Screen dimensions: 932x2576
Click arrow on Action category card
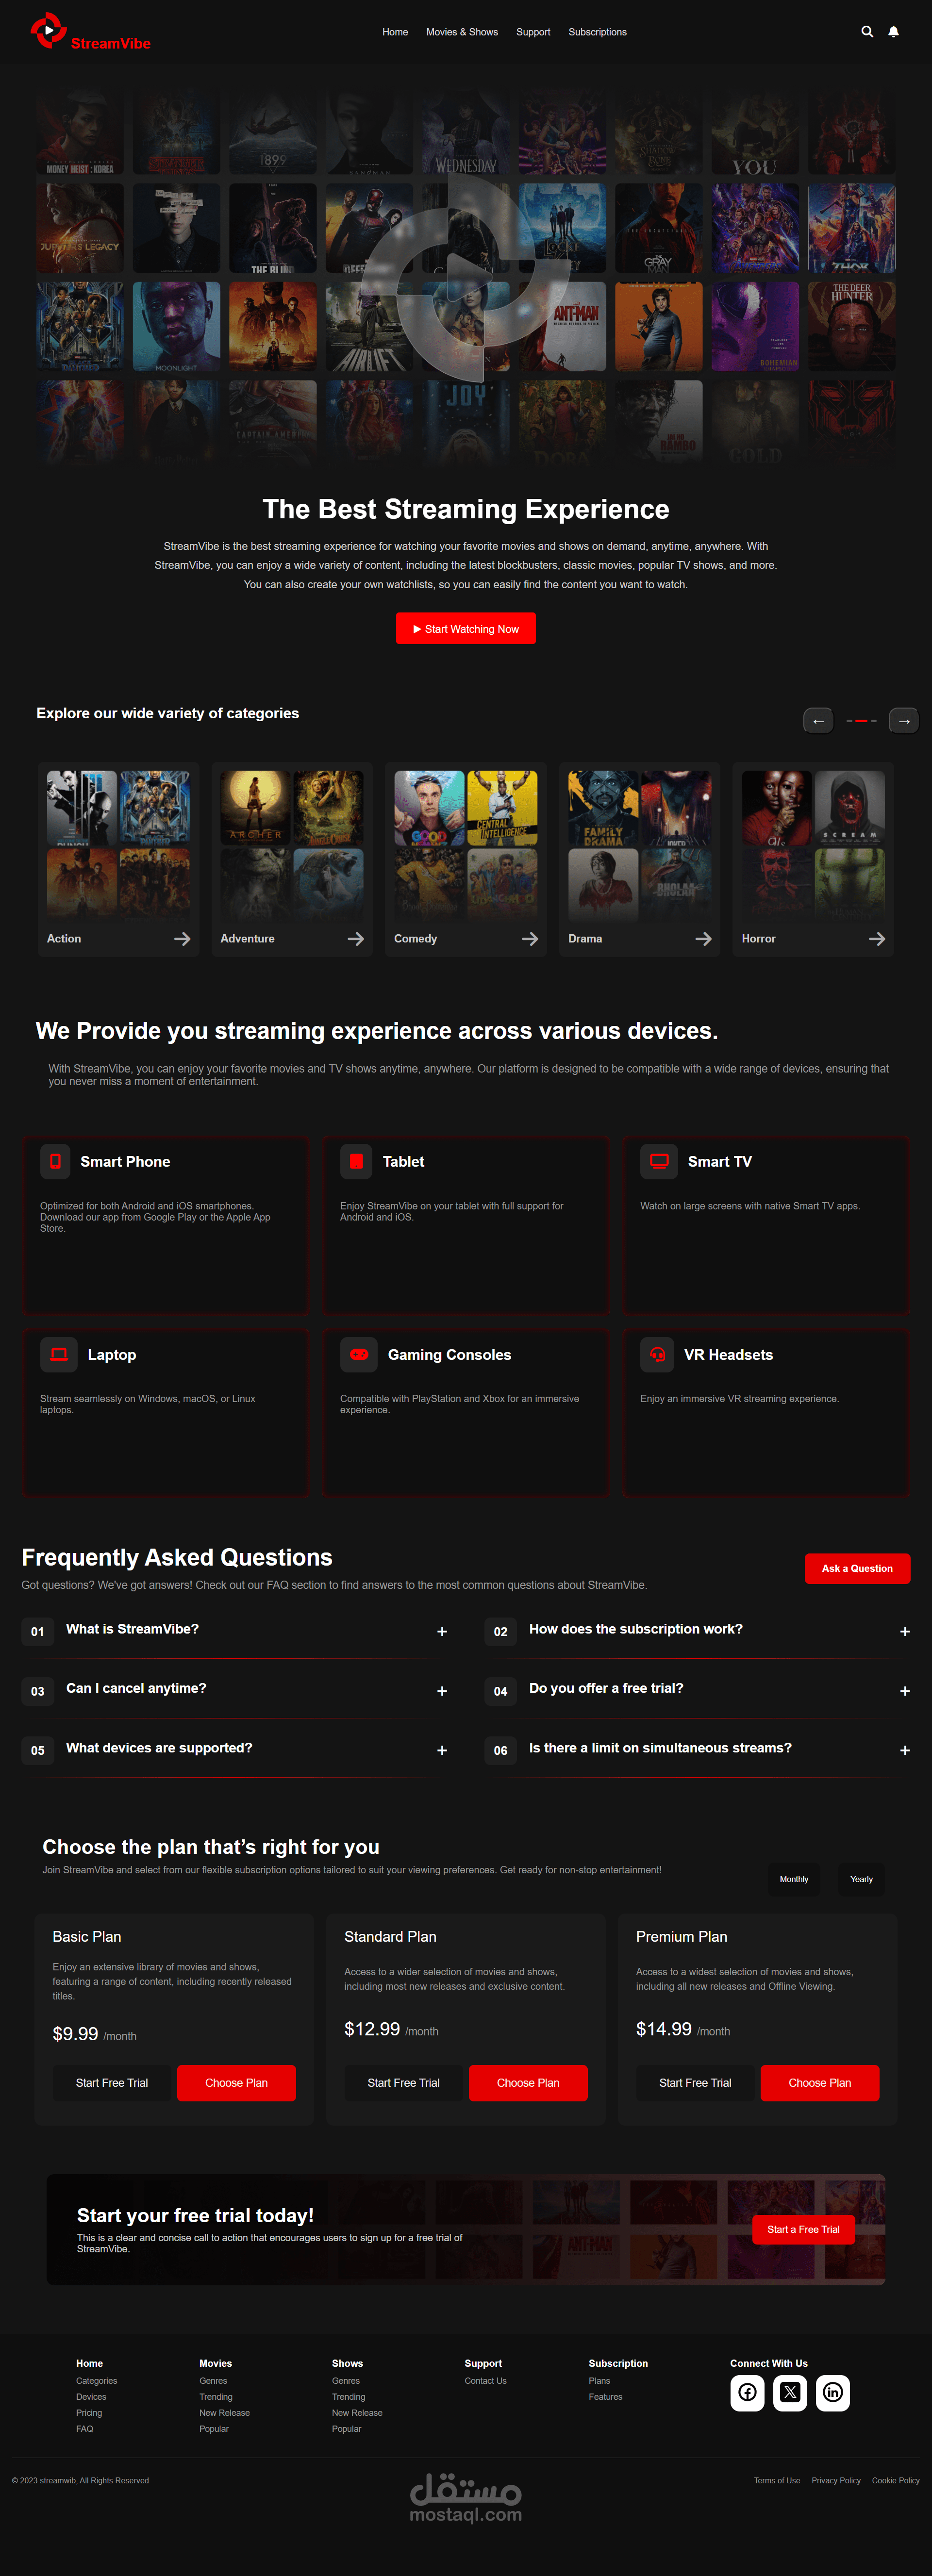[182, 939]
